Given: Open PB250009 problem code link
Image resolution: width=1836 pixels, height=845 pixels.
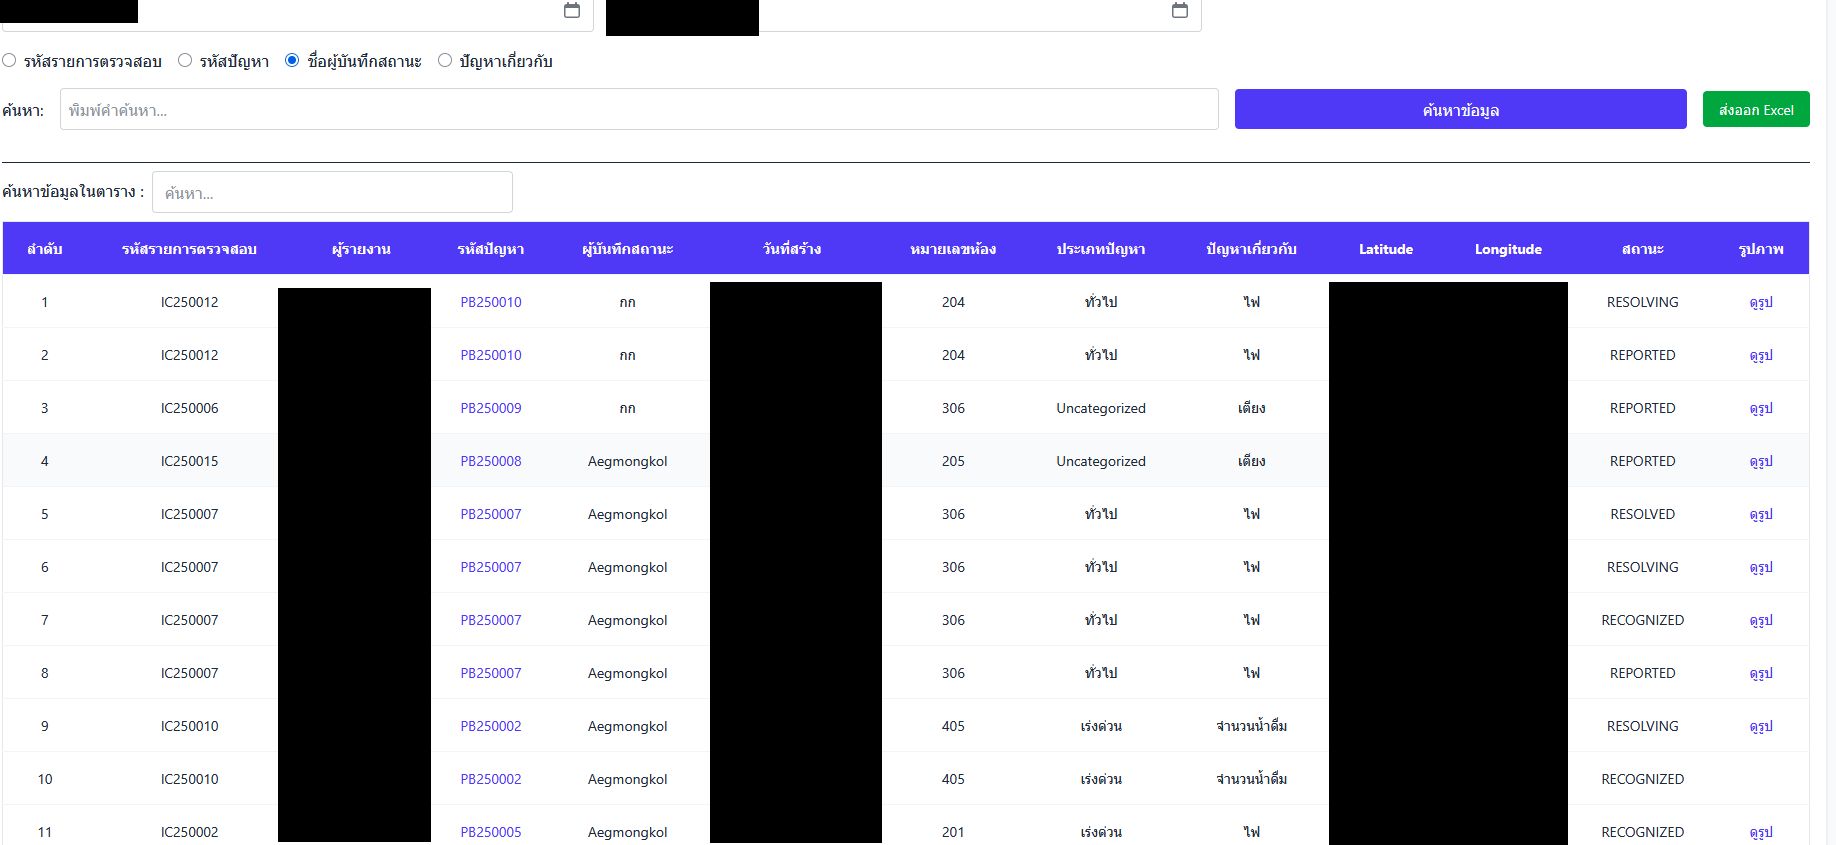Looking at the screenshot, I should tap(490, 408).
